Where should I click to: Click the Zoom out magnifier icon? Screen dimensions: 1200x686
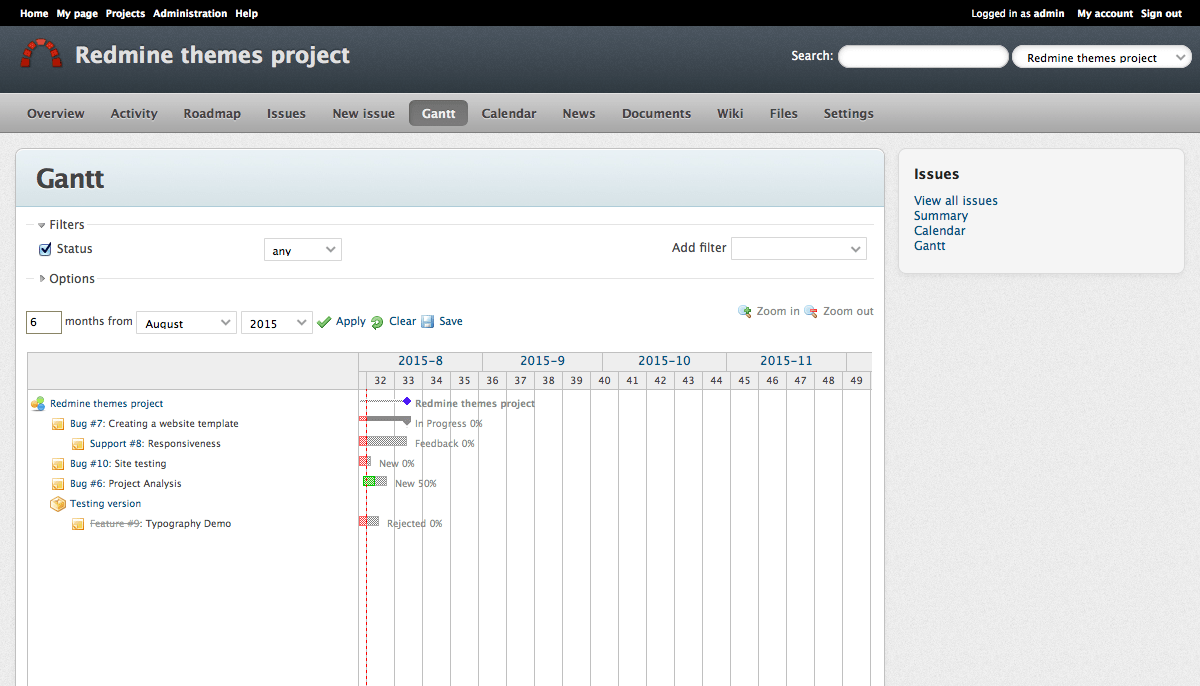(811, 311)
